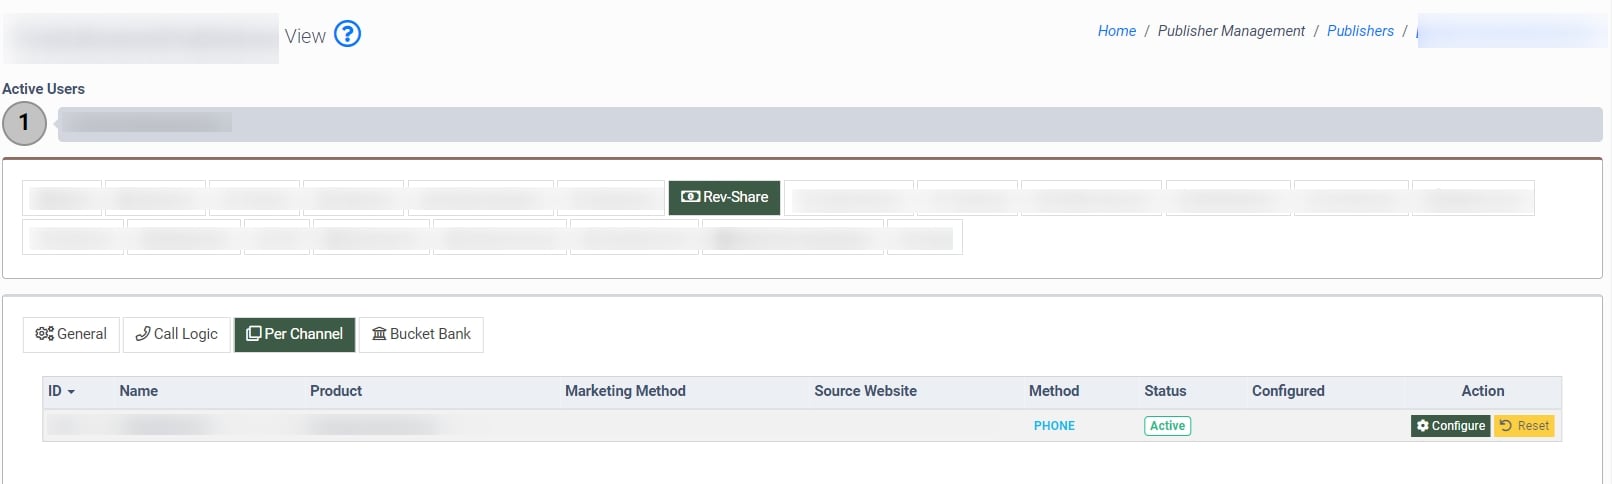Sort by Product column header

335,391
